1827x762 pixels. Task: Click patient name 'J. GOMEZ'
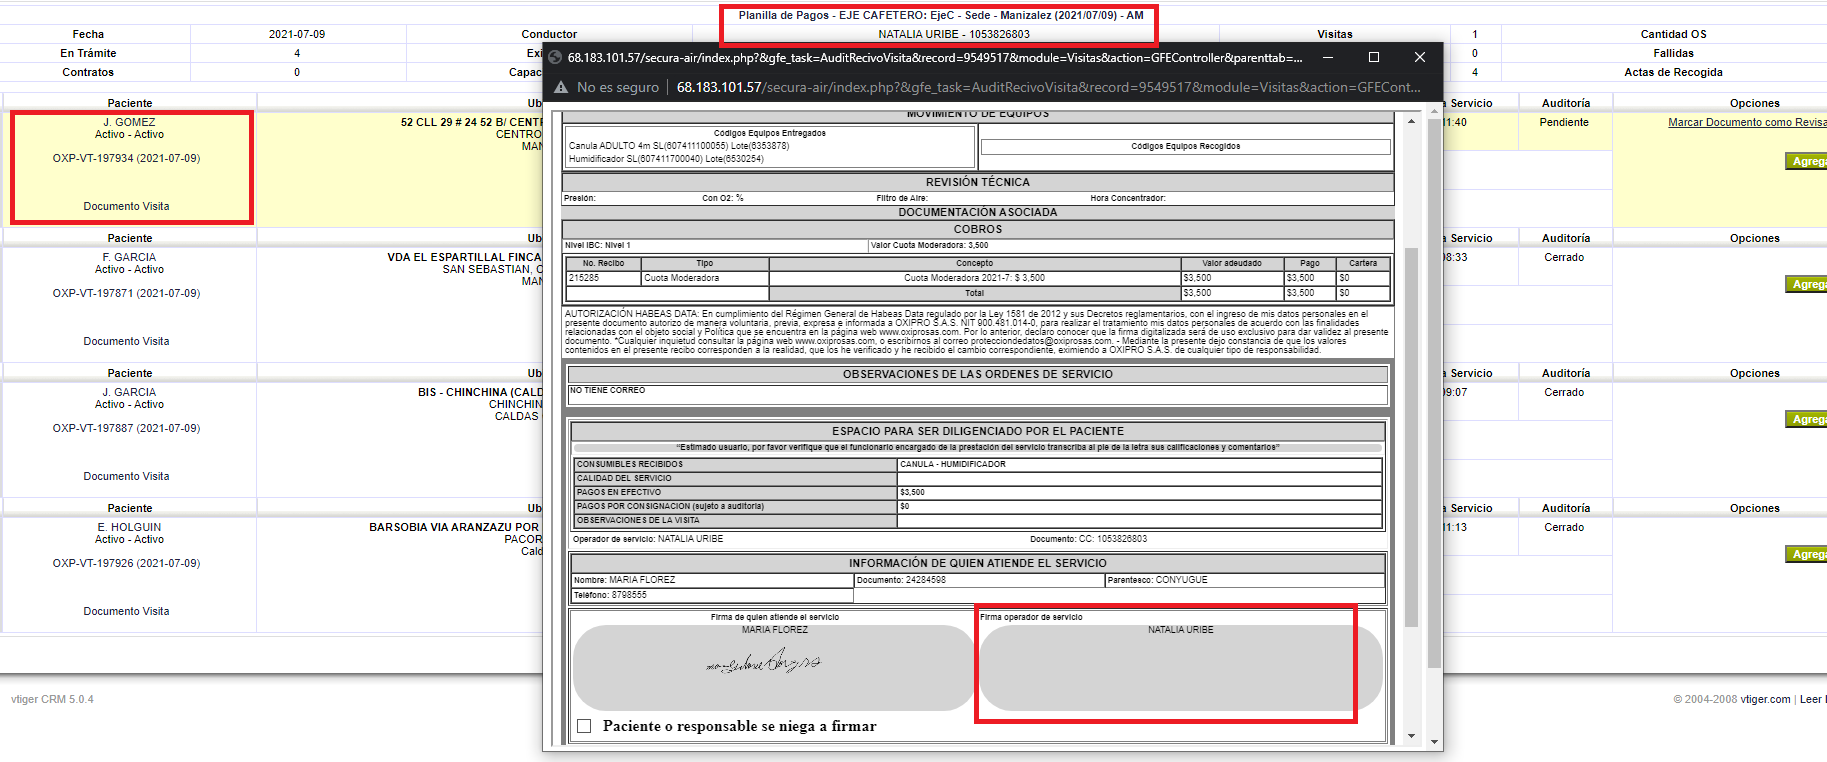pyautogui.click(x=129, y=122)
